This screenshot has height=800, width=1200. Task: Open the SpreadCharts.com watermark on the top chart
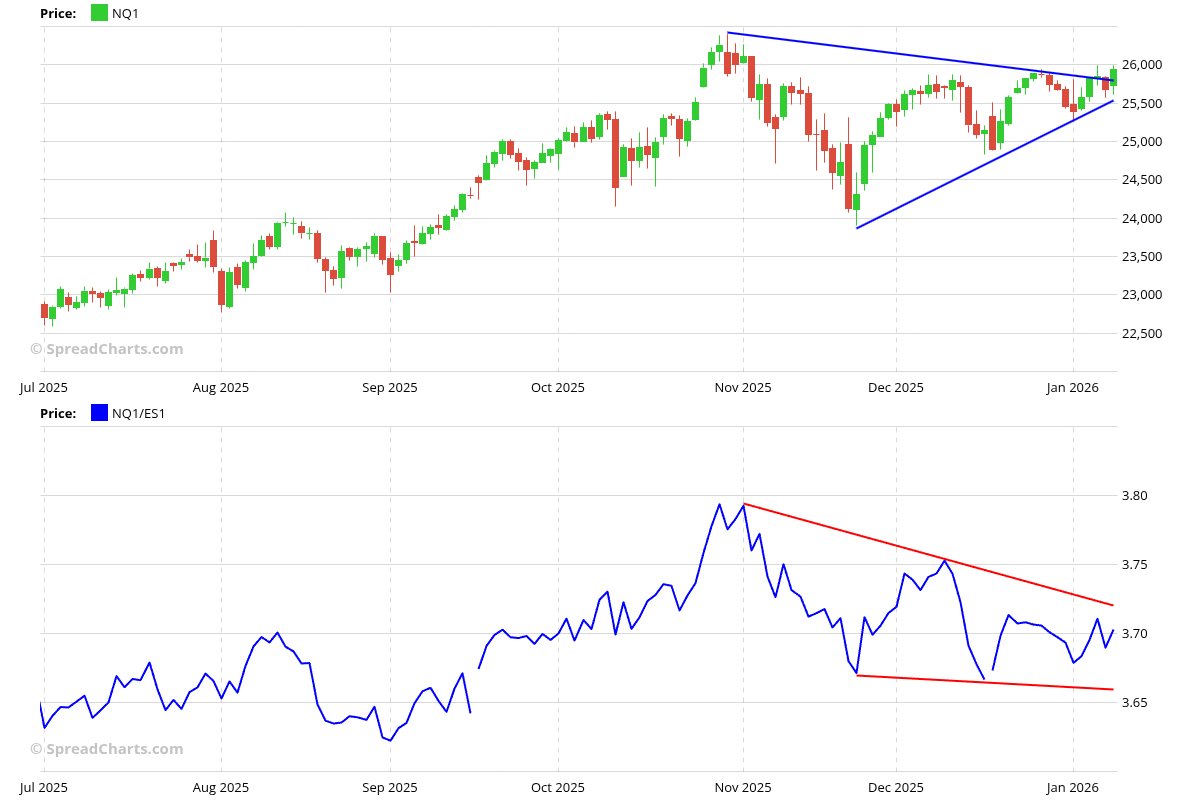click(106, 348)
